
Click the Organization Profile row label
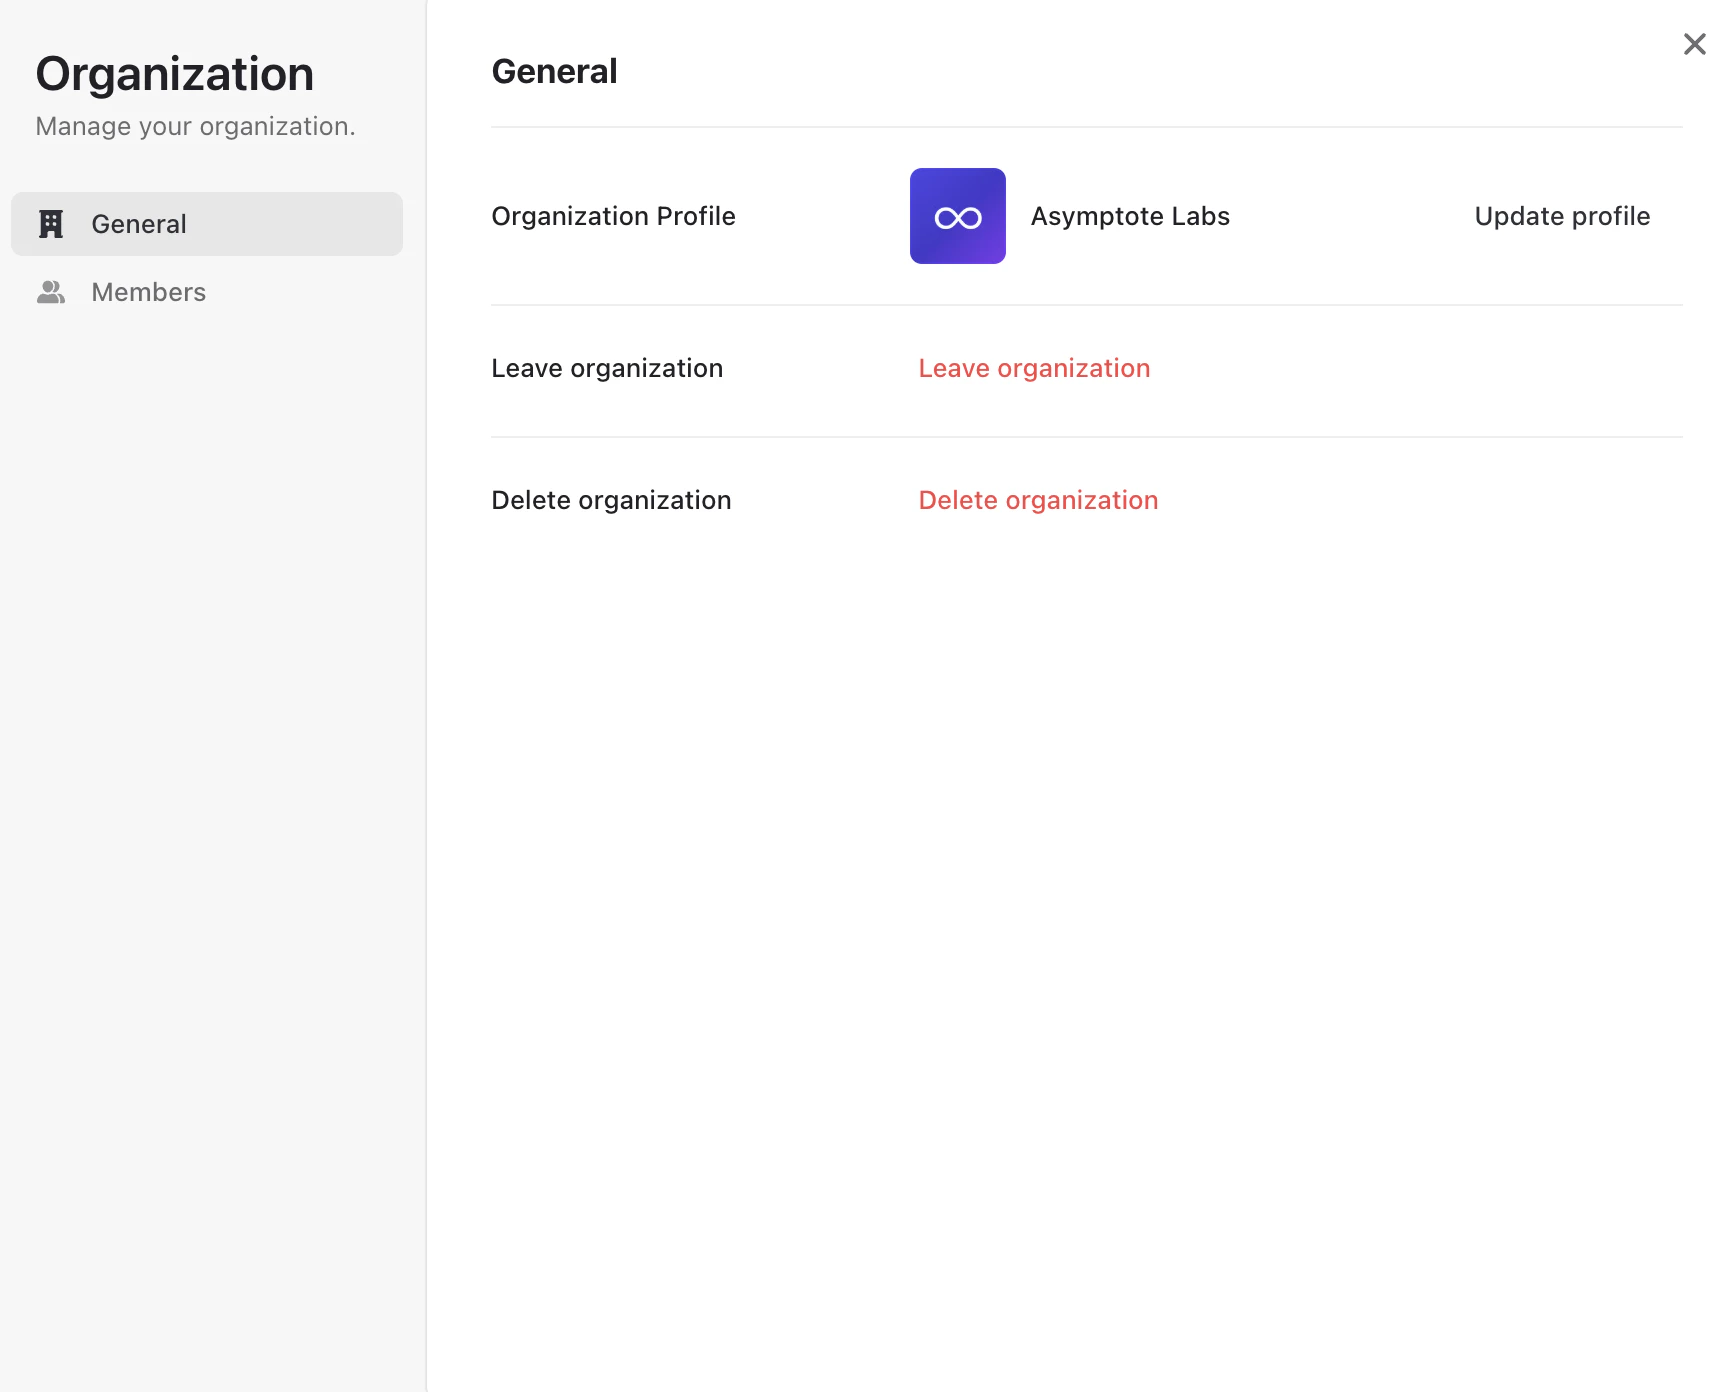click(613, 216)
